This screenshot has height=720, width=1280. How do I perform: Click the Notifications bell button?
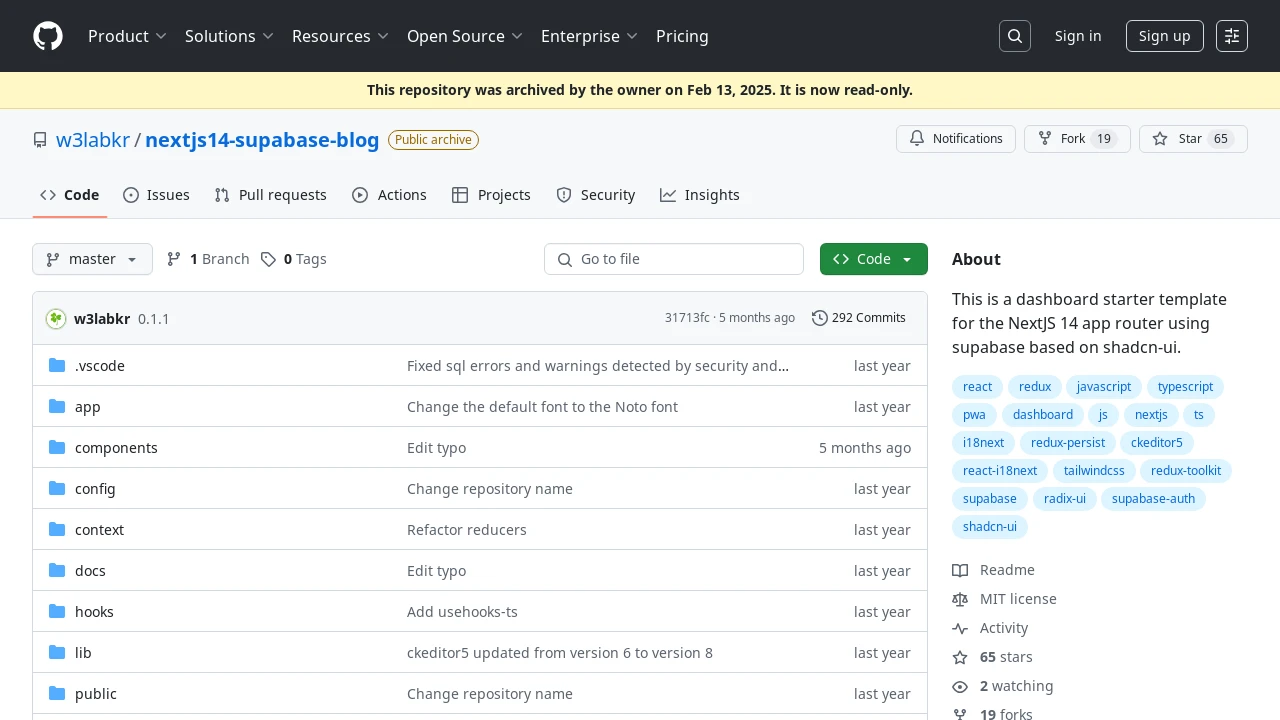pos(956,139)
